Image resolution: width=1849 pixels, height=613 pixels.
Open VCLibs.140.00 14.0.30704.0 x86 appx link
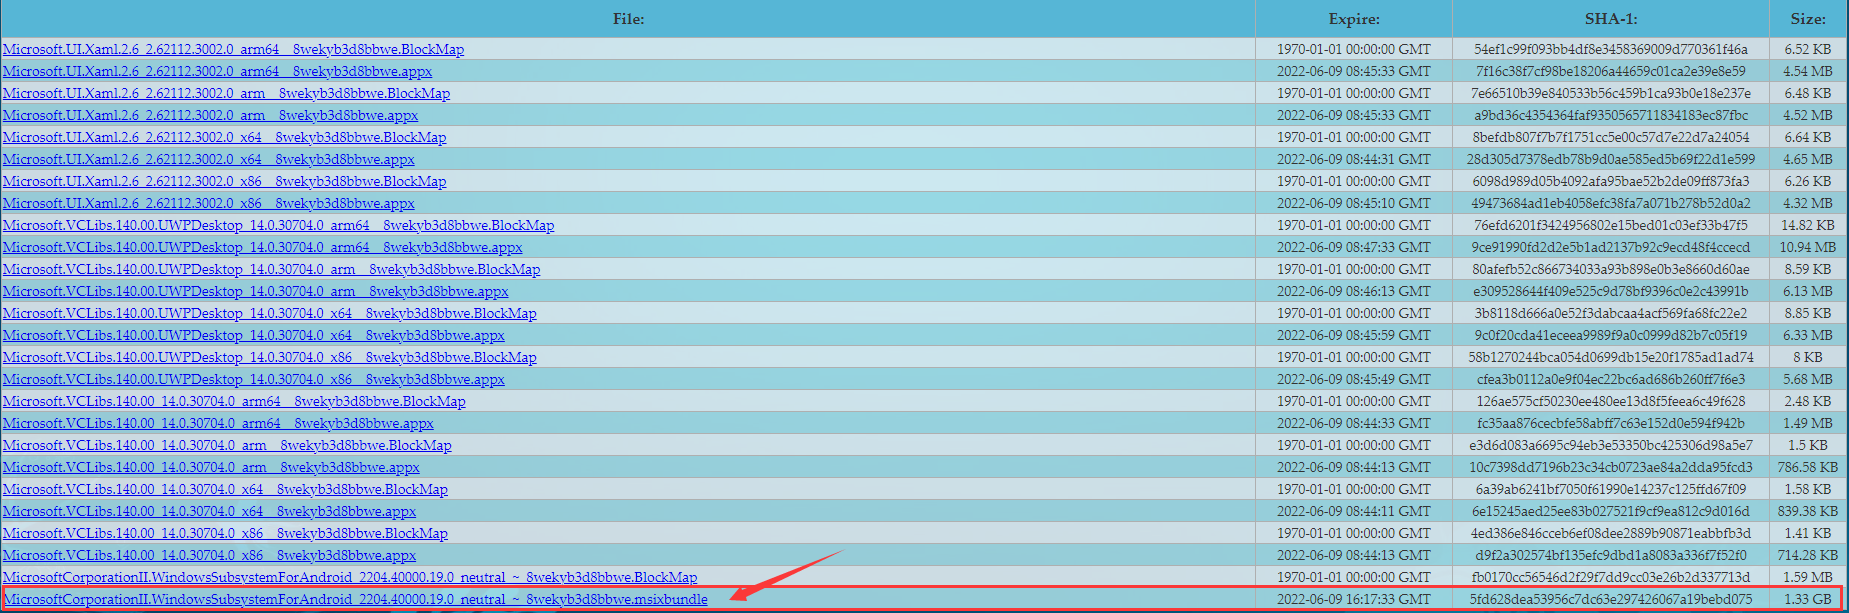click(x=209, y=555)
